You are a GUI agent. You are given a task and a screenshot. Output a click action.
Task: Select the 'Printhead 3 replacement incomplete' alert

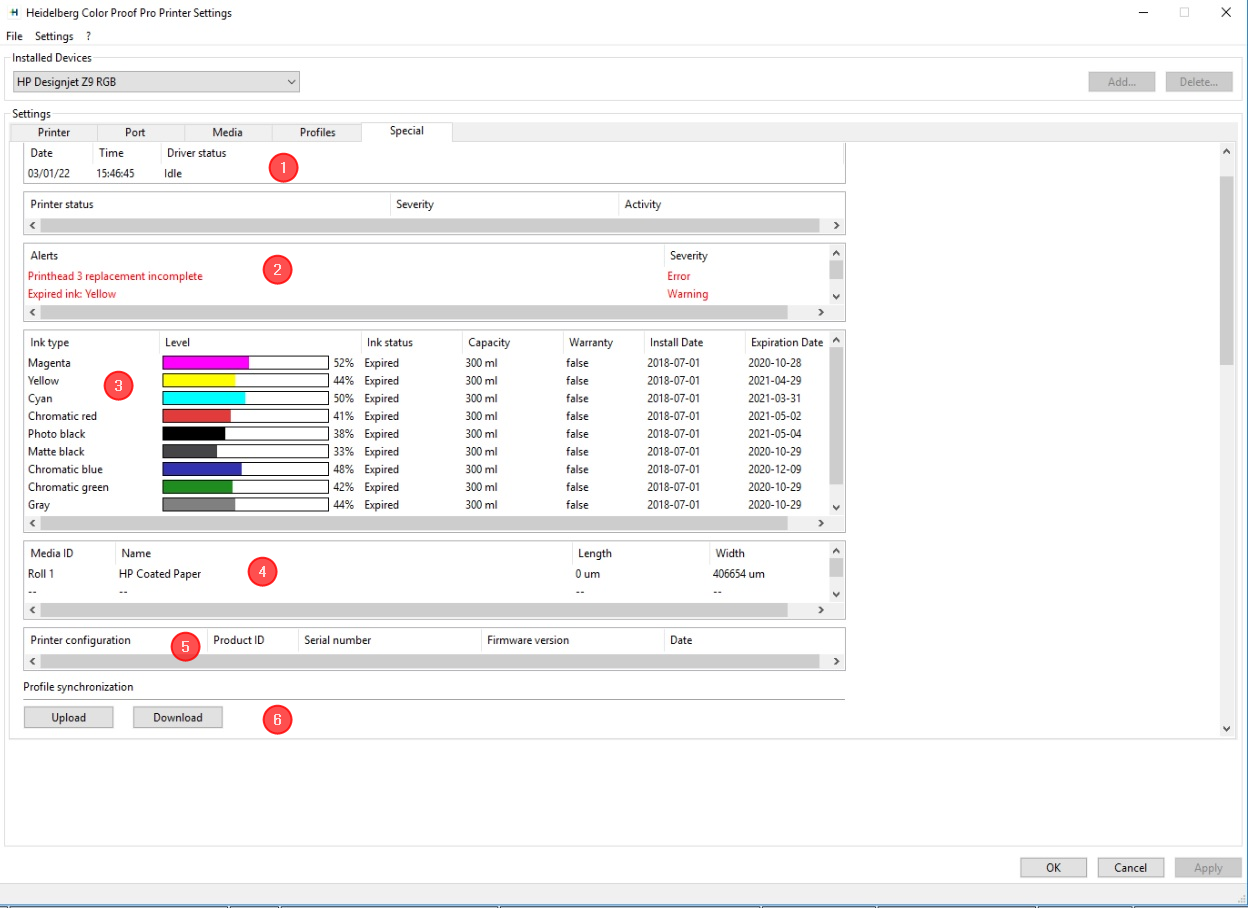pos(115,276)
